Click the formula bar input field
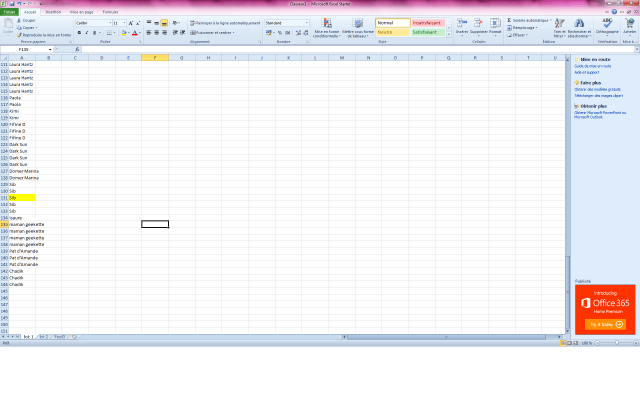The width and height of the screenshot is (640, 408). click(x=358, y=49)
